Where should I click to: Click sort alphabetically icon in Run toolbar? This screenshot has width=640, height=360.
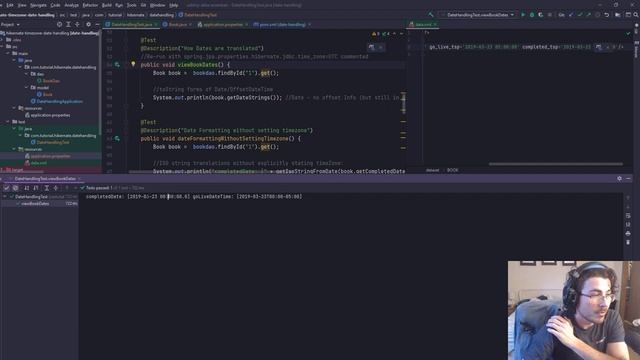pyautogui.click(x=27, y=188)
